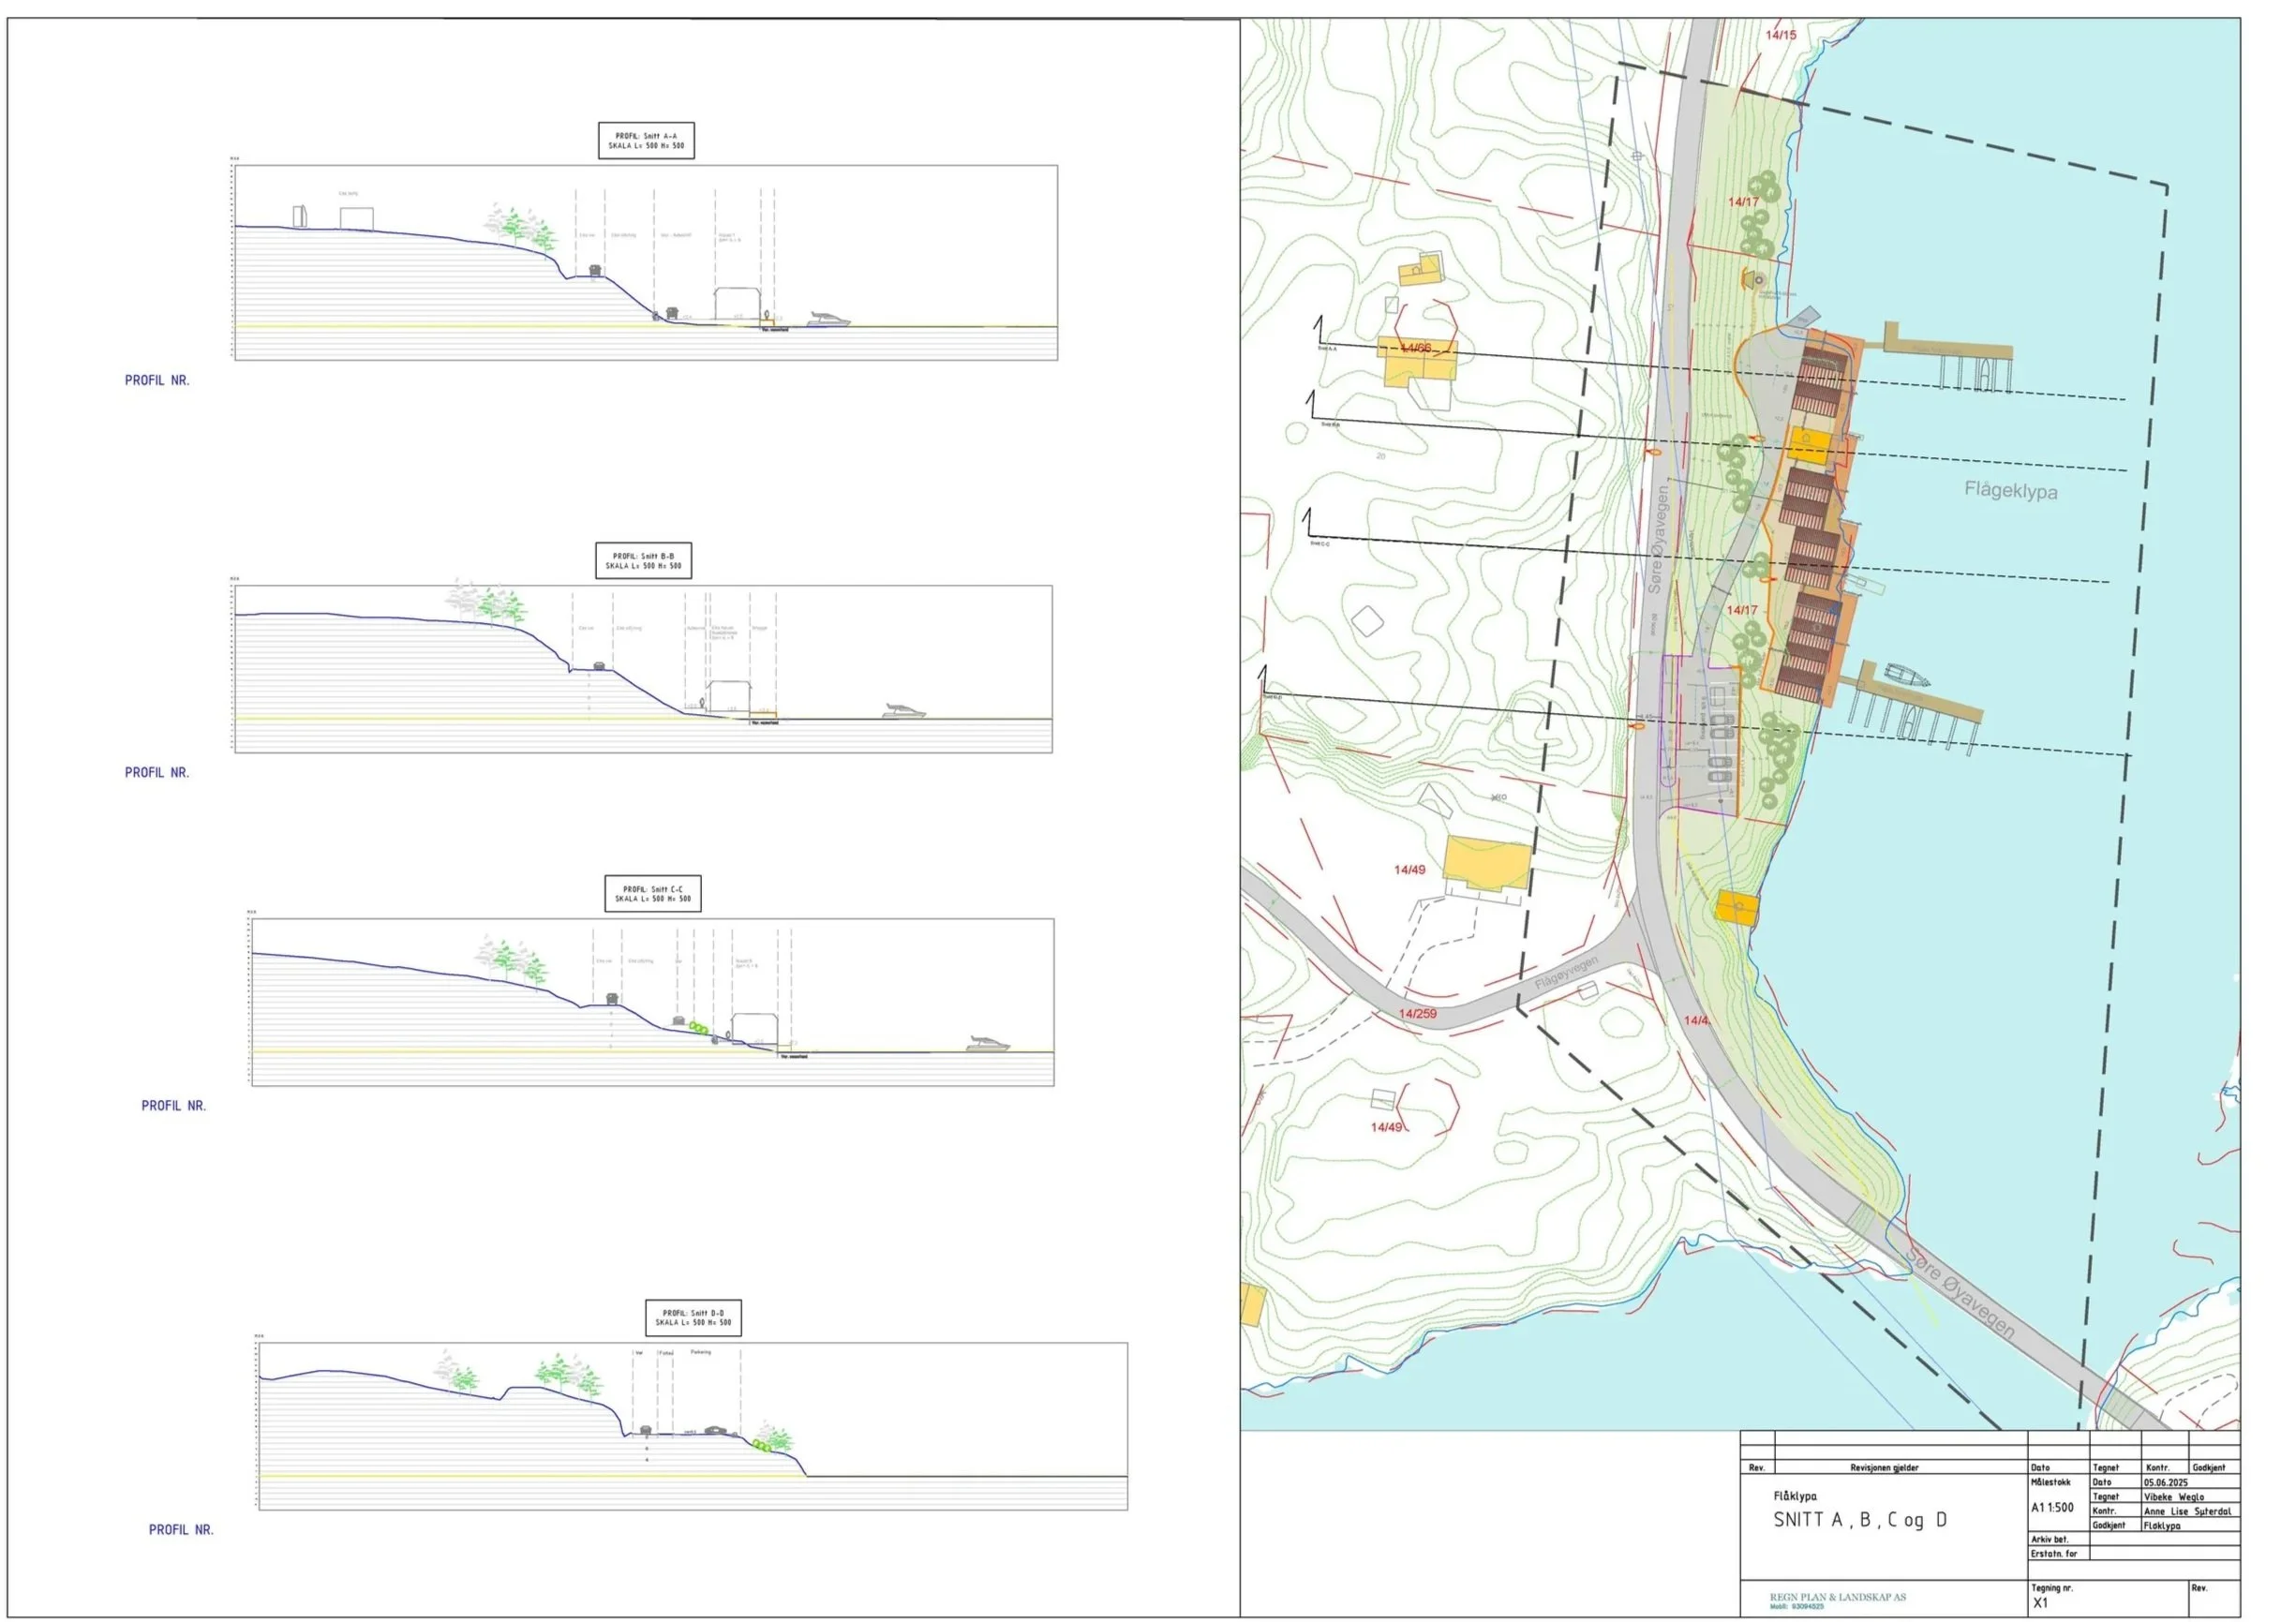
Task: Click the boat icon in profile C-C
Action: pyautogui.click(x=988, y=1044)
